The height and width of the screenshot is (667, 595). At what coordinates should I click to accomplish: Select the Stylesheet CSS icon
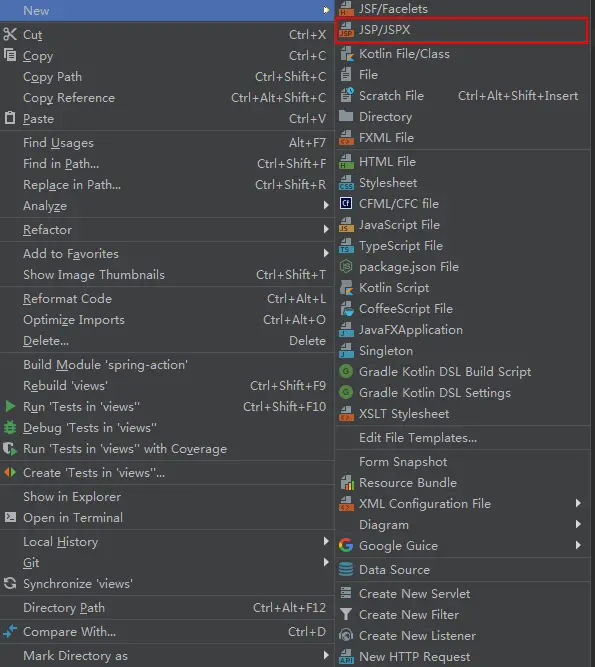[x=346, y=183]
